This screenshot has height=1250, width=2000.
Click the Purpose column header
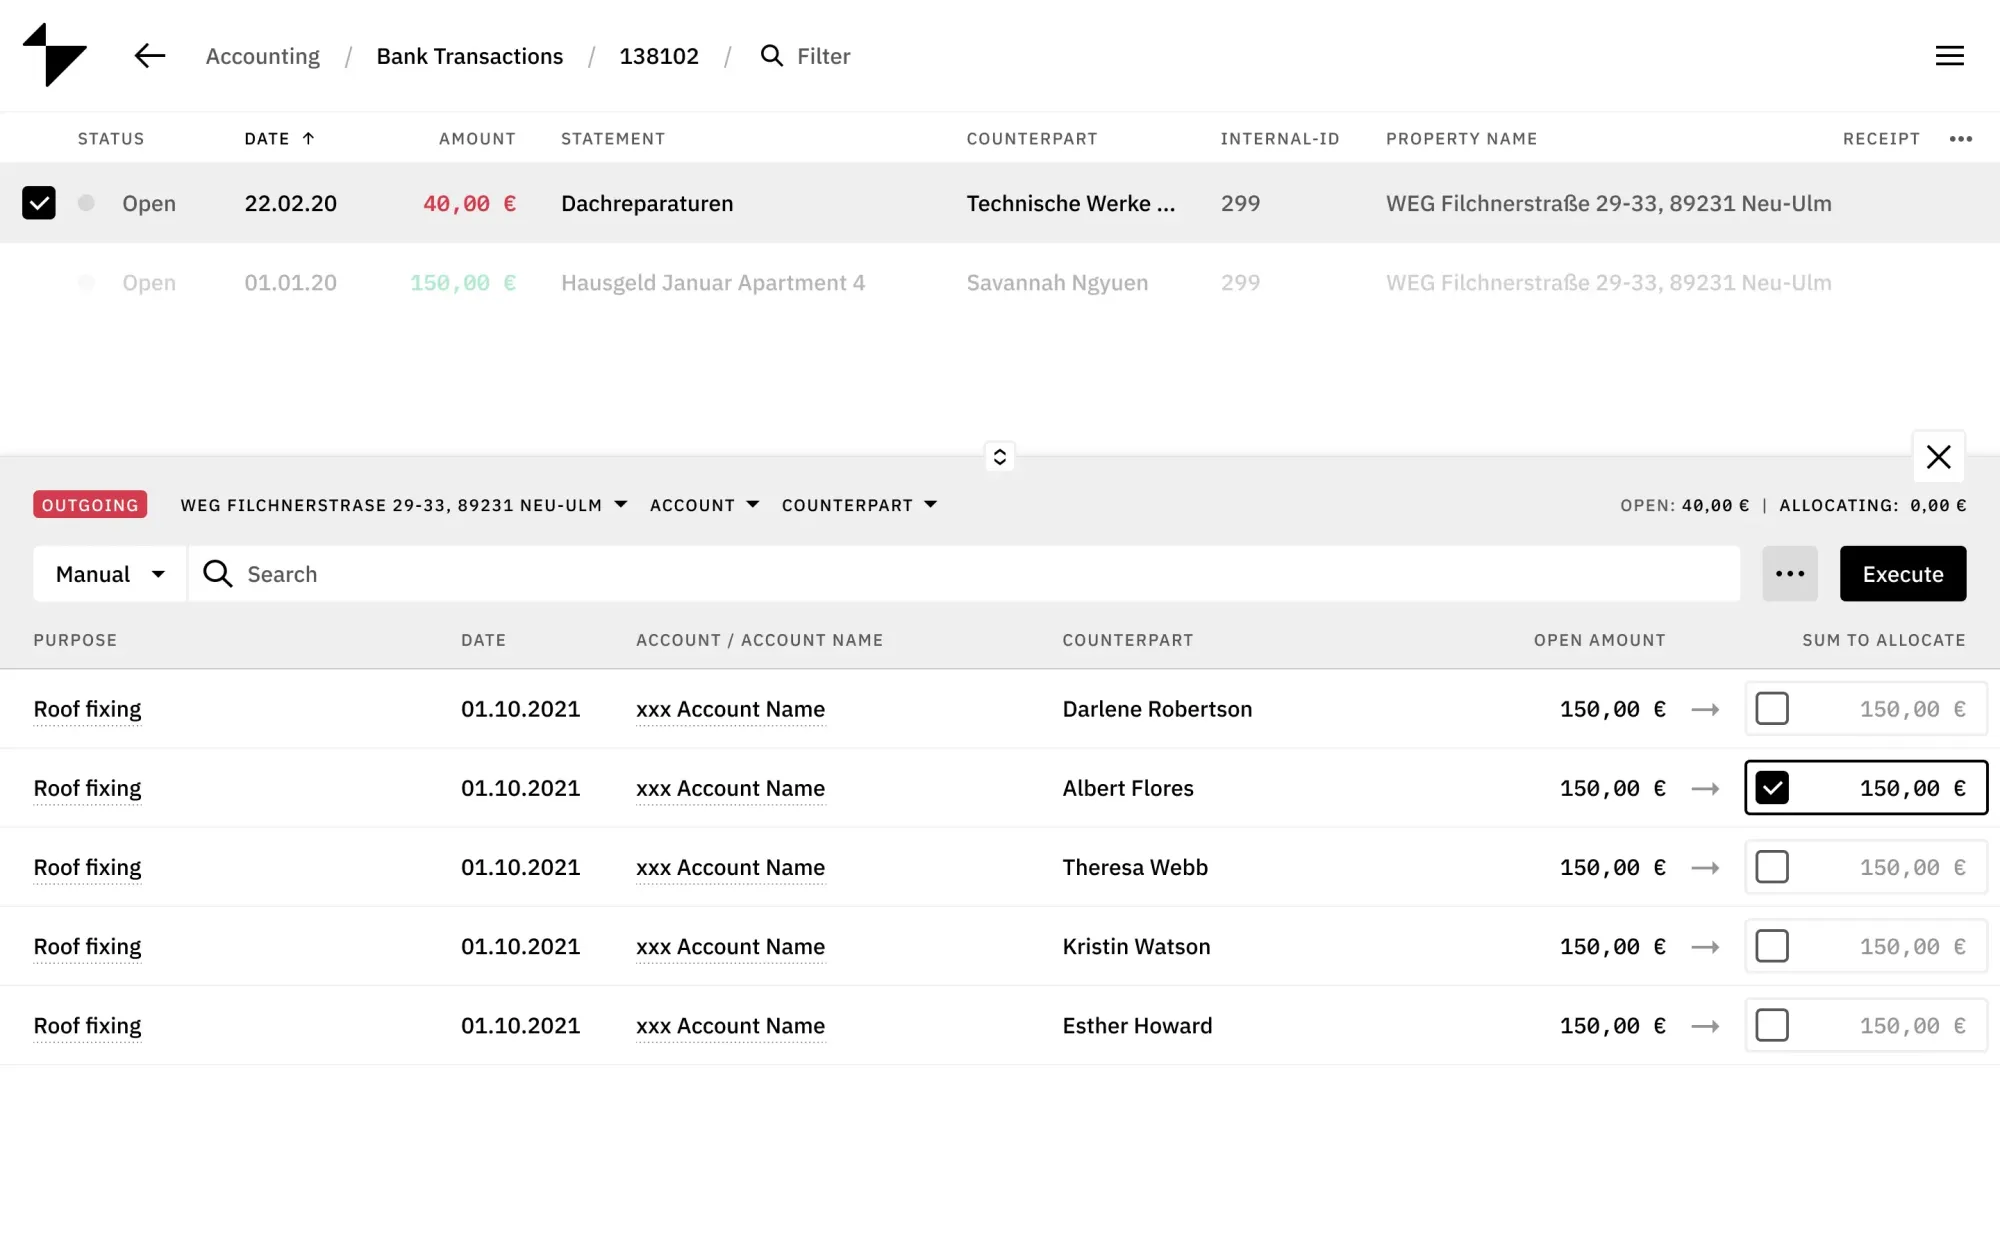pos(75,640)
